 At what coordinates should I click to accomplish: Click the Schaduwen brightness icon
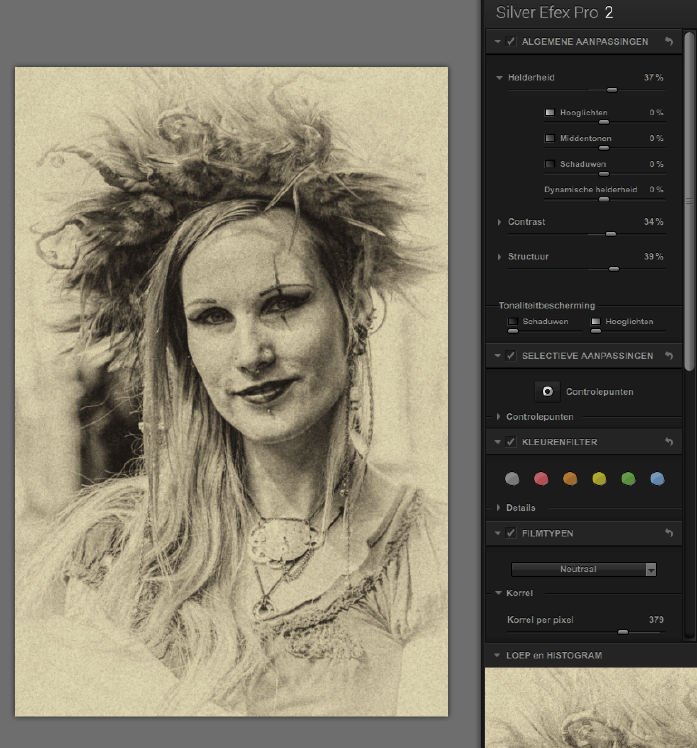550,164
